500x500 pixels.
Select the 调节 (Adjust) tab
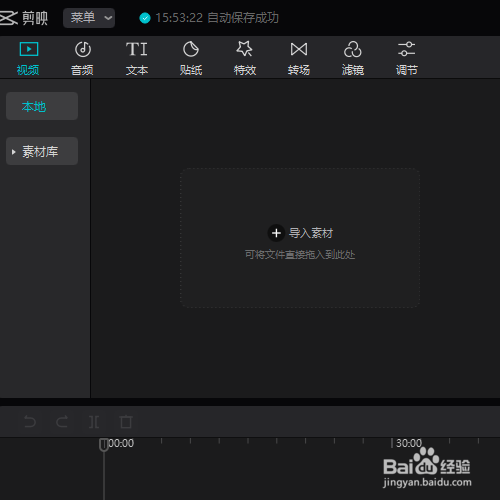pyautogui.click(x=407, y=58)
